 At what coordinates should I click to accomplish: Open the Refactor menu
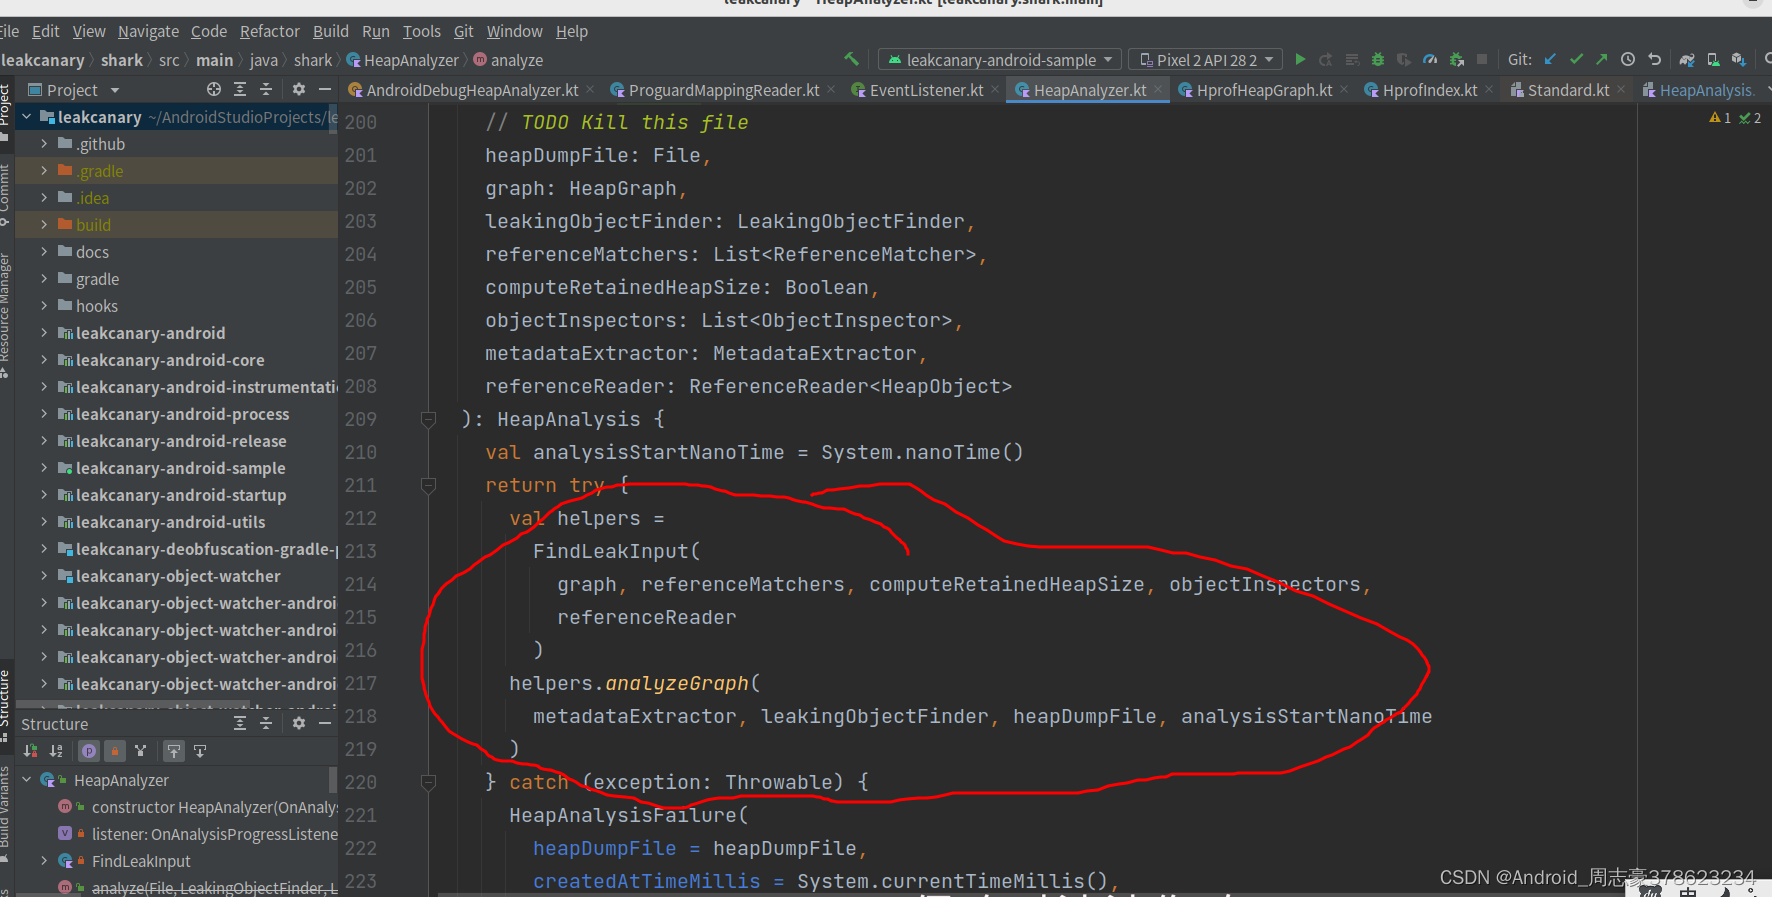(x=269, y=31)
